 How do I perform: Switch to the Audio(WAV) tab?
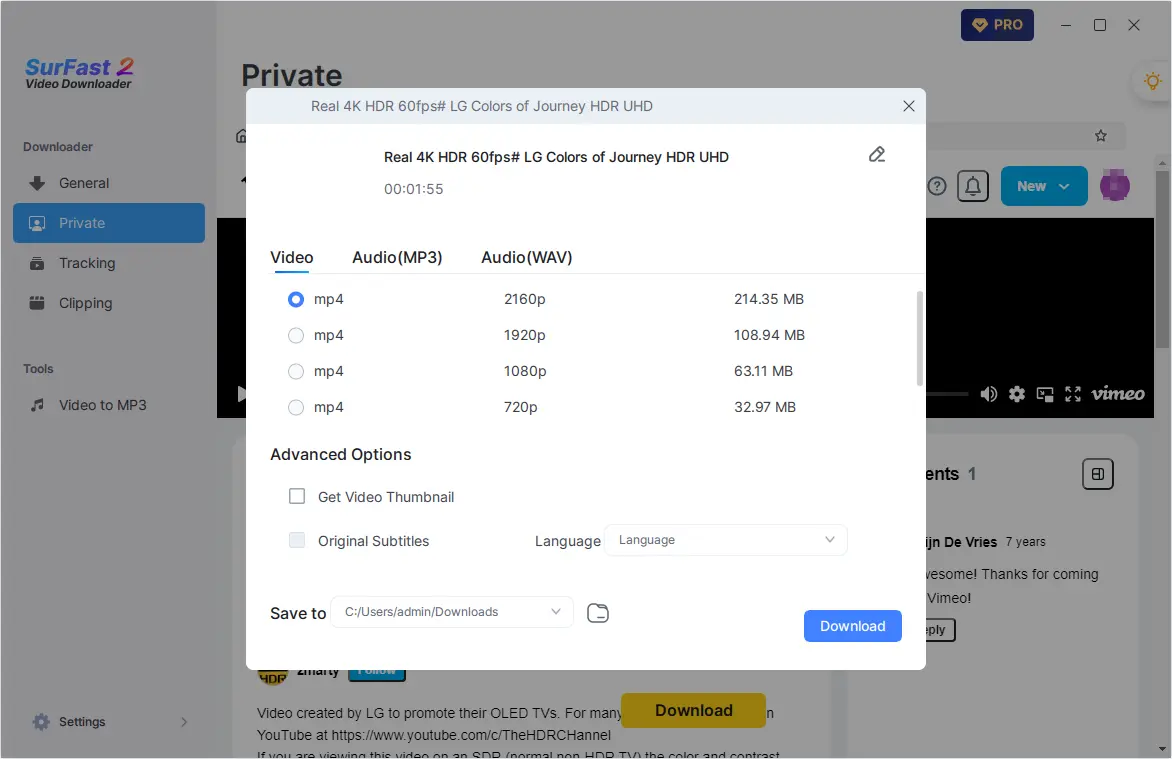pyautogui.click(x=526, y=257)
